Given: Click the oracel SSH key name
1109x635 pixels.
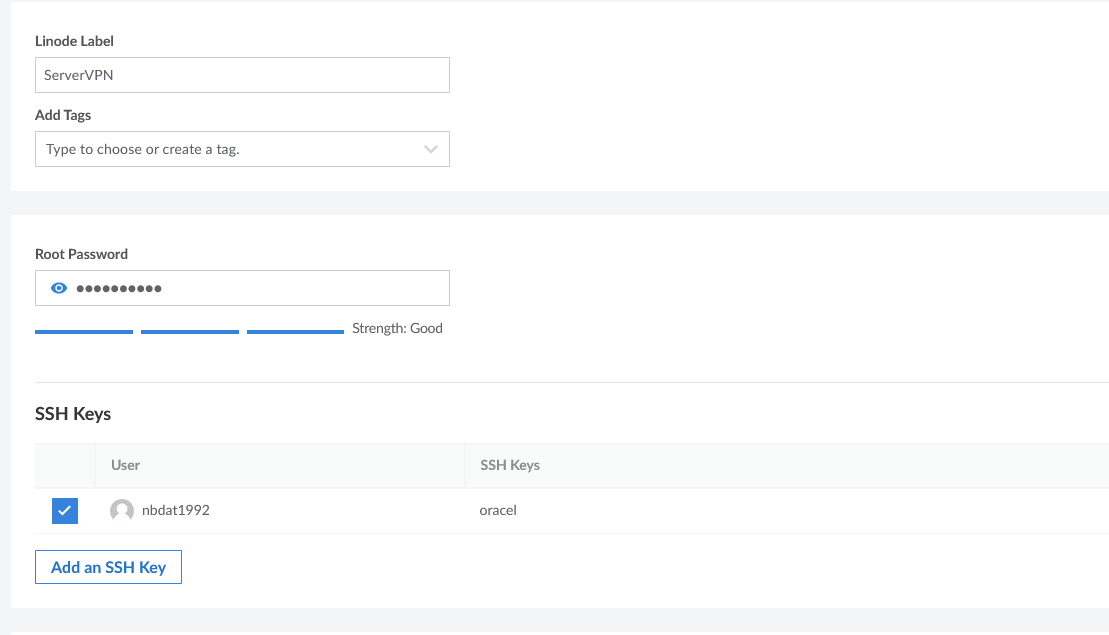Looking at the screenshot, I should pyautogui.click(x=498, y=510).
